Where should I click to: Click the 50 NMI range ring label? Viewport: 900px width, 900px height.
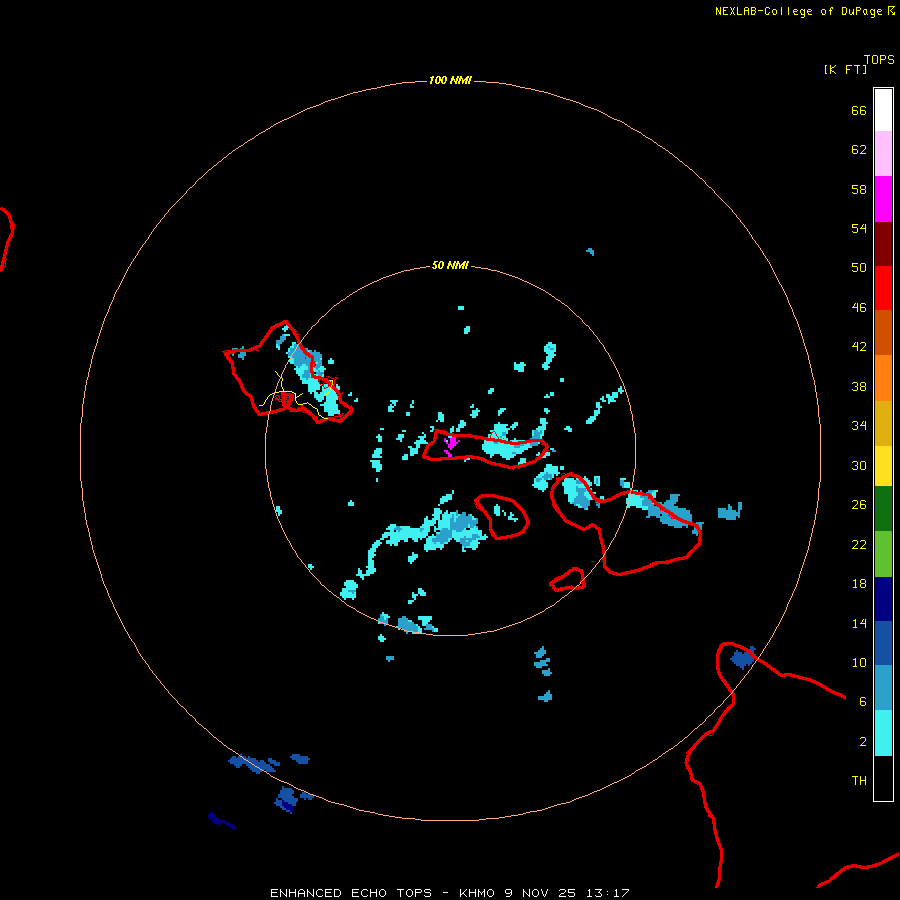point(450,265)
